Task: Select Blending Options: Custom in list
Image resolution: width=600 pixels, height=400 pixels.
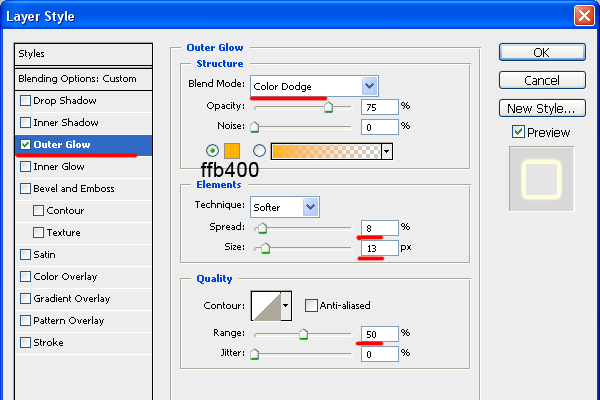Action: pyautogui.click(x=77, y=78)
